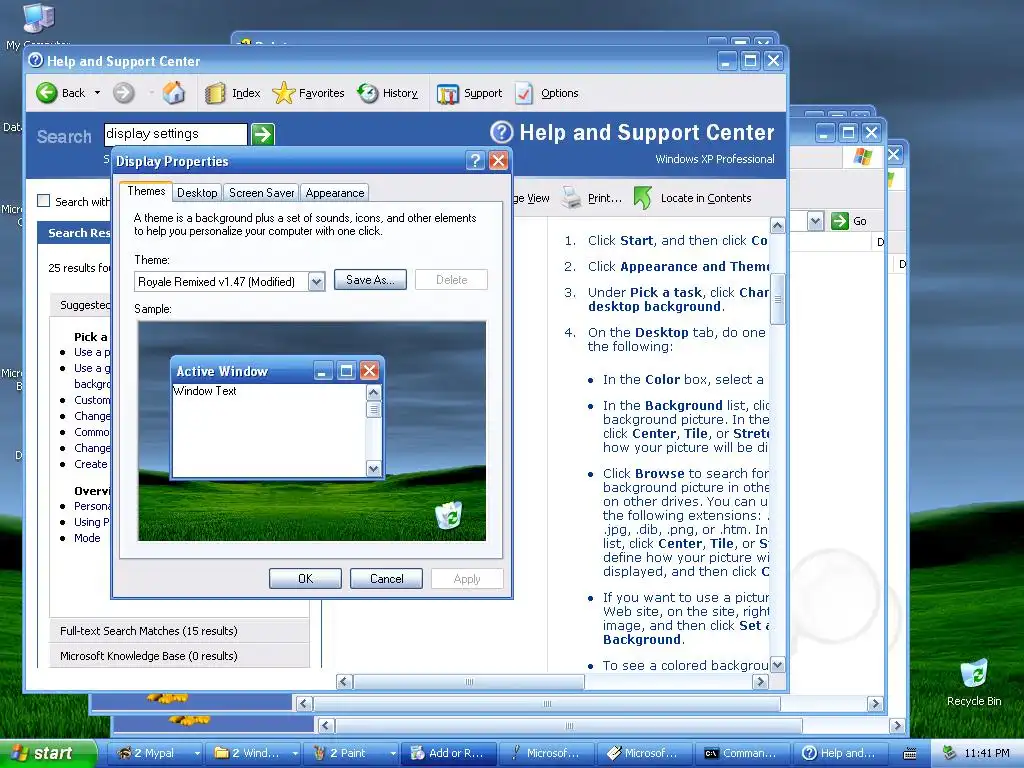This screenshot has width=1024, height=768.
Task: Click the help article vertical scrollbar thumb
Action: tap(777, 300)
